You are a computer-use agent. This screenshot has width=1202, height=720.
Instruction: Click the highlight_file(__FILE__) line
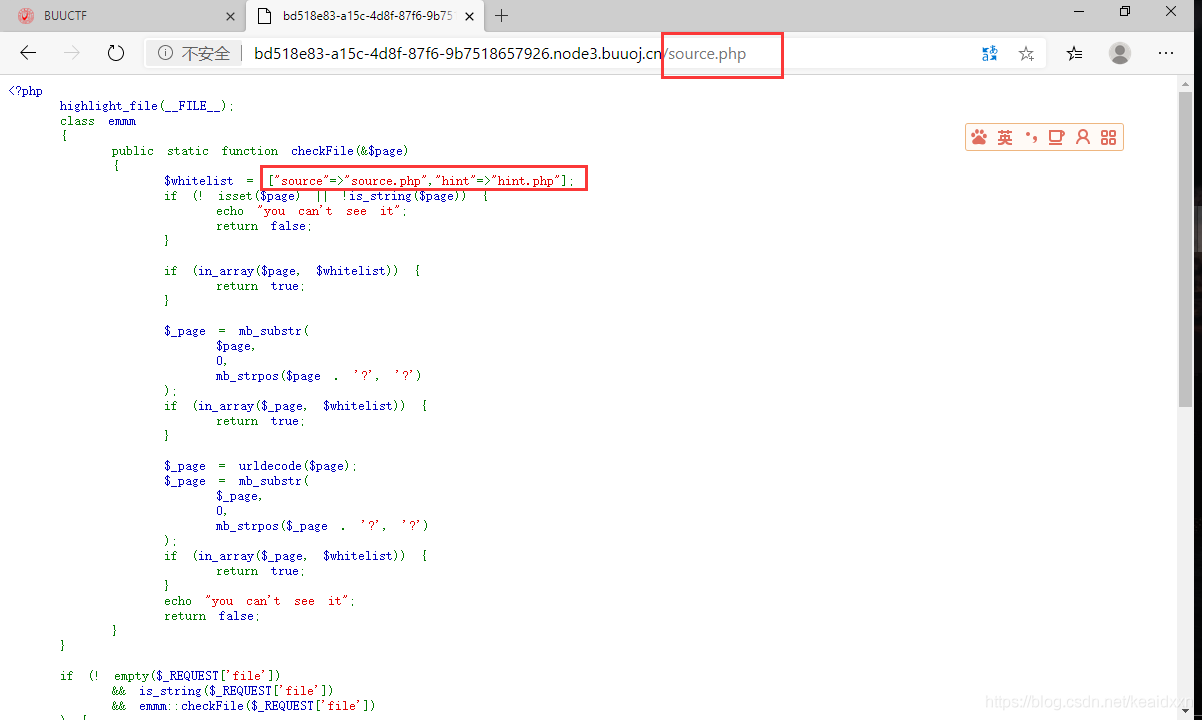point(147,106)
